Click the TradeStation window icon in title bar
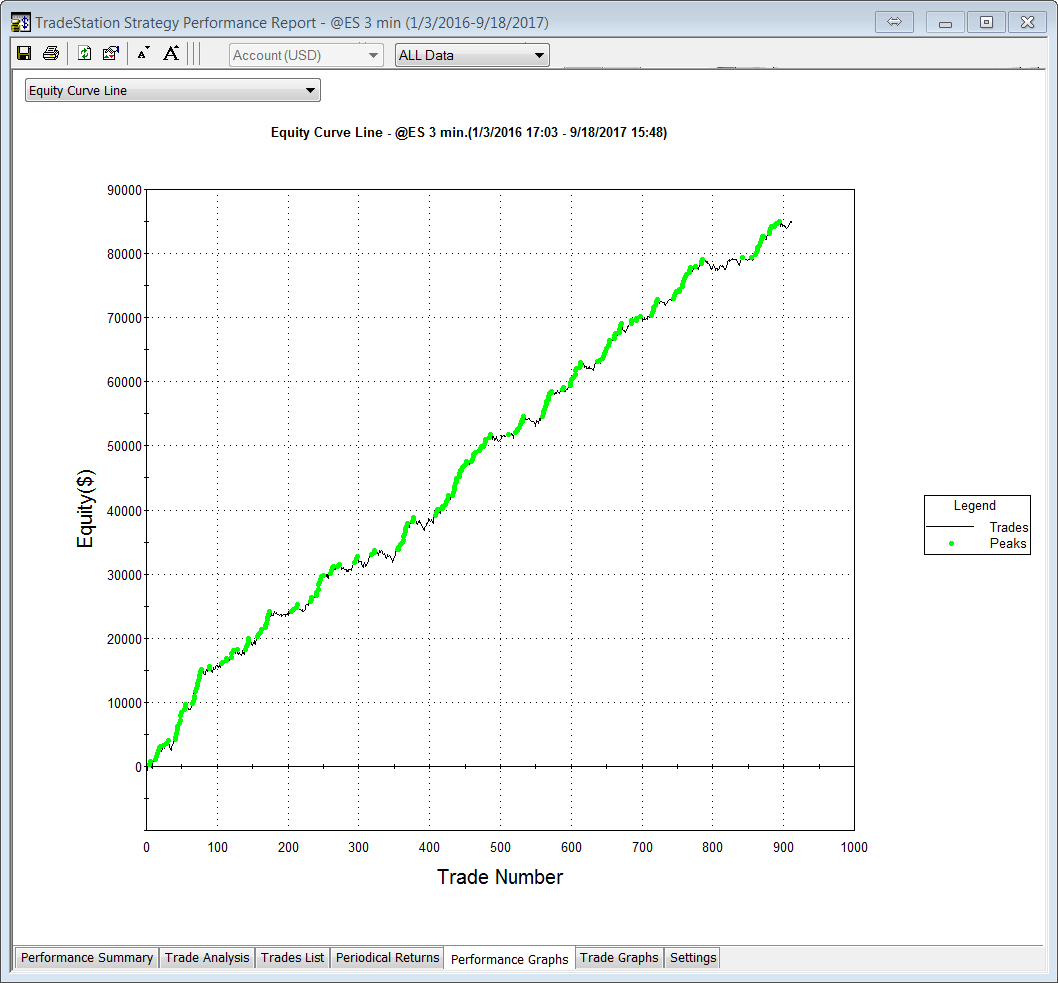The image size is (1058, 983). click(20, 22)
